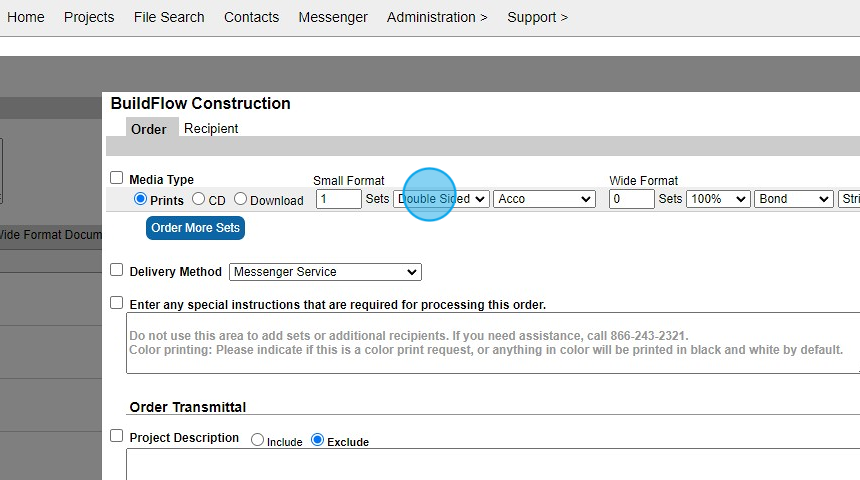
Task: Select Include for Project Description
Action: click(258, 439)
